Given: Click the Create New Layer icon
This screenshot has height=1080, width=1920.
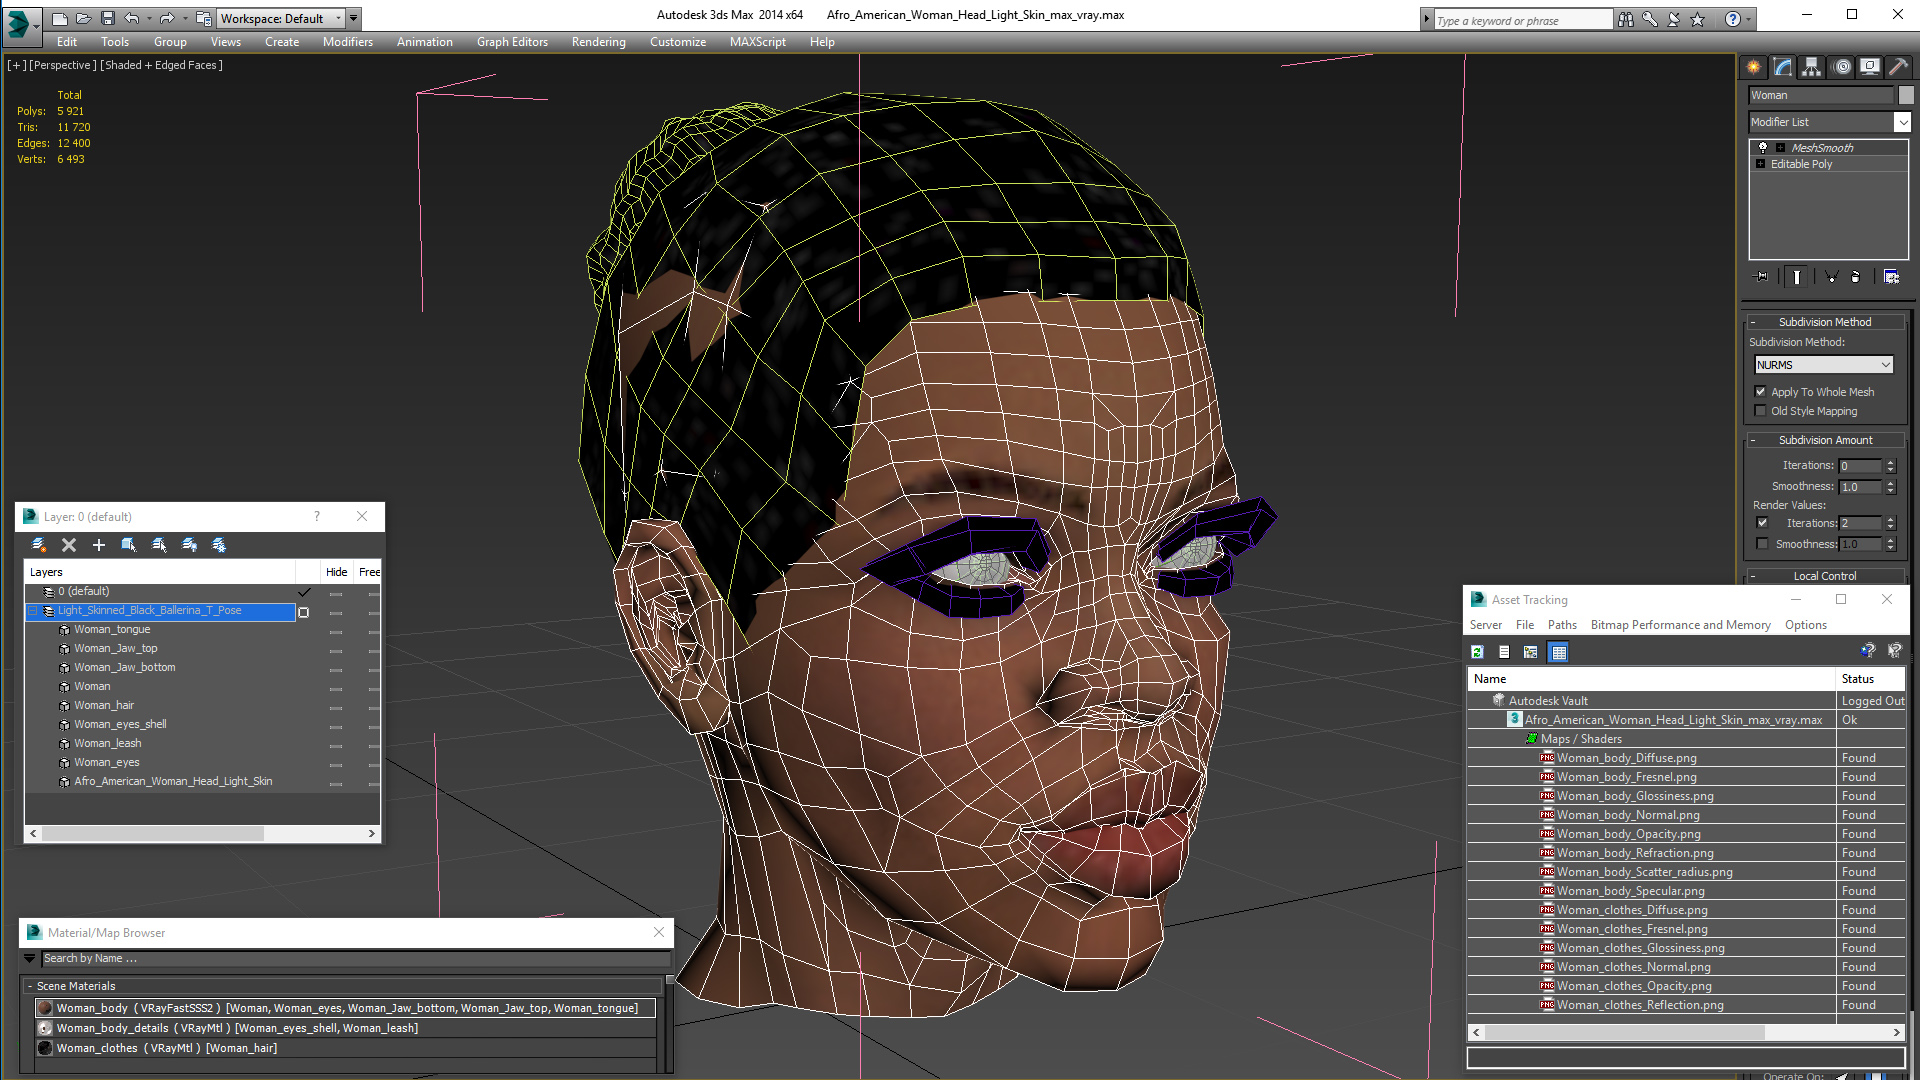Looking at the screenshot, I should 38,545.
